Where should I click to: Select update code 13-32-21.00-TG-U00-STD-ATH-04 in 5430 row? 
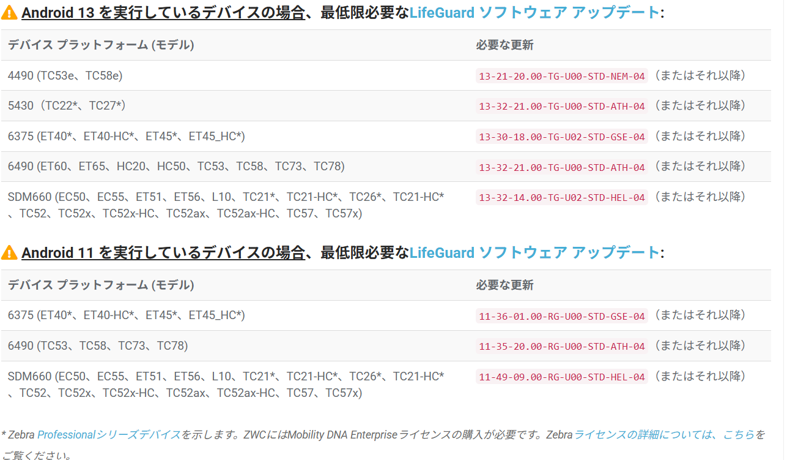[562, 106]
